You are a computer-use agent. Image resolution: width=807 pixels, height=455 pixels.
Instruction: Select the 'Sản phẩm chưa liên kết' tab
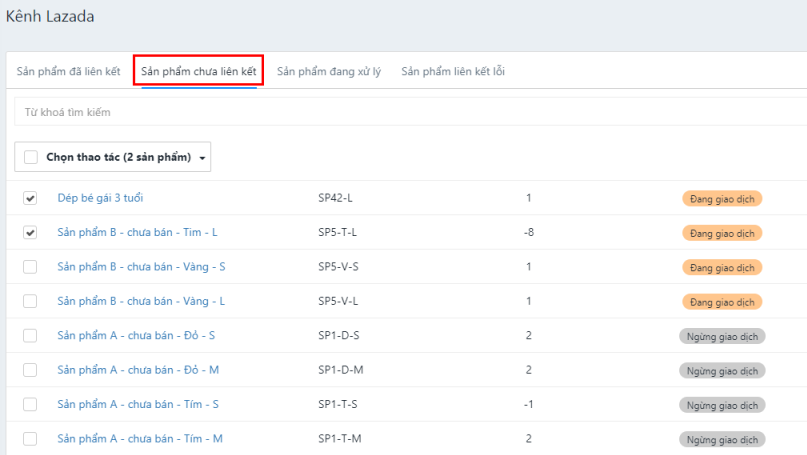point(199,71)
